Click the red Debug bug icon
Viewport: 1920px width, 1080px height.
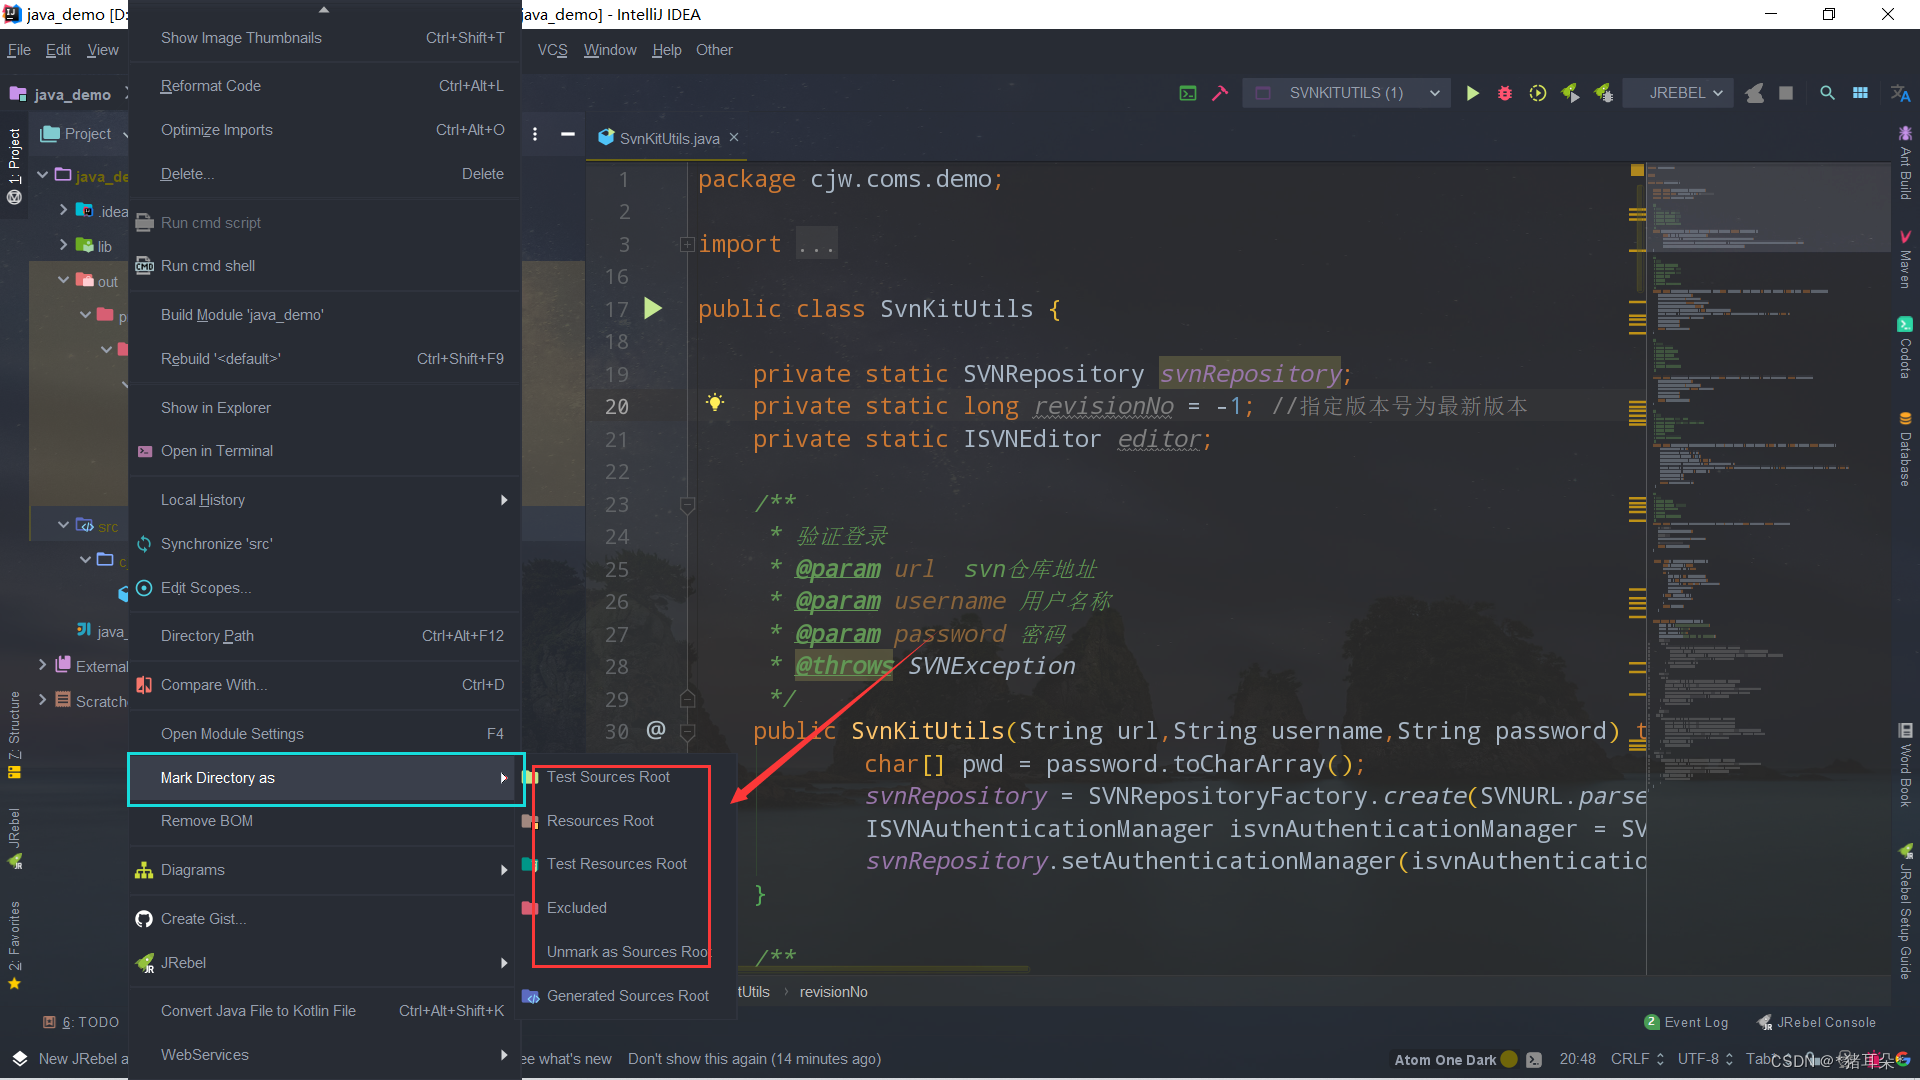(1505, 93)
